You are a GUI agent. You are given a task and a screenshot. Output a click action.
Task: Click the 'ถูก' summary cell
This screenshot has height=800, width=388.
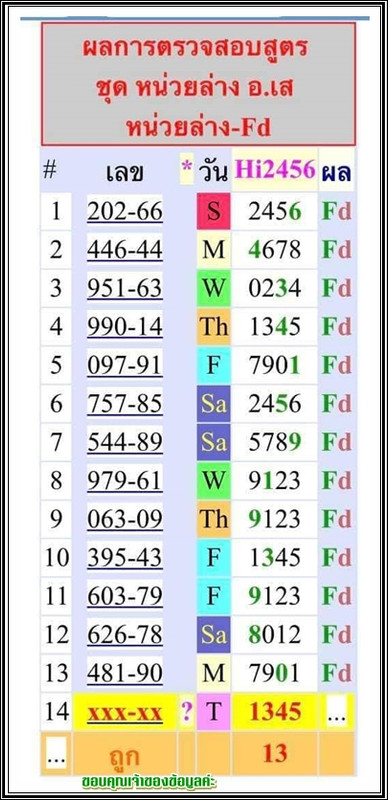click(x=125, y=754)
